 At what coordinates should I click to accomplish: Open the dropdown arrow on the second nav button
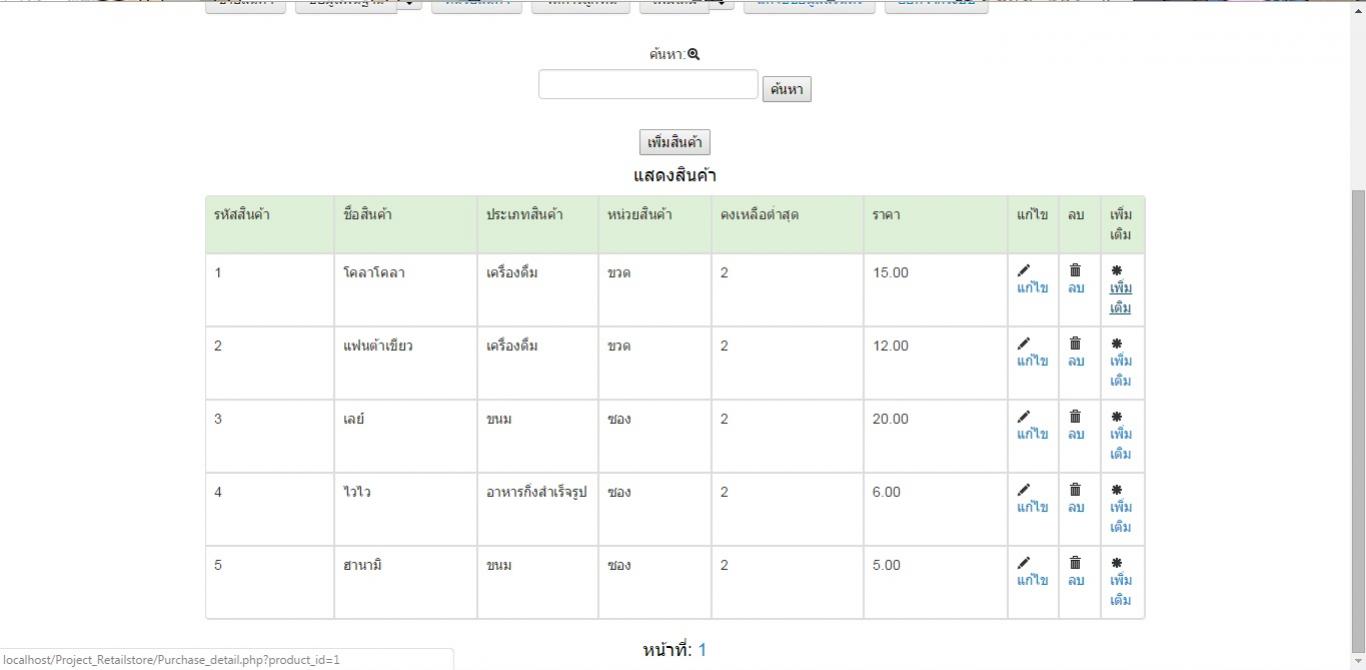pos(408,3)
